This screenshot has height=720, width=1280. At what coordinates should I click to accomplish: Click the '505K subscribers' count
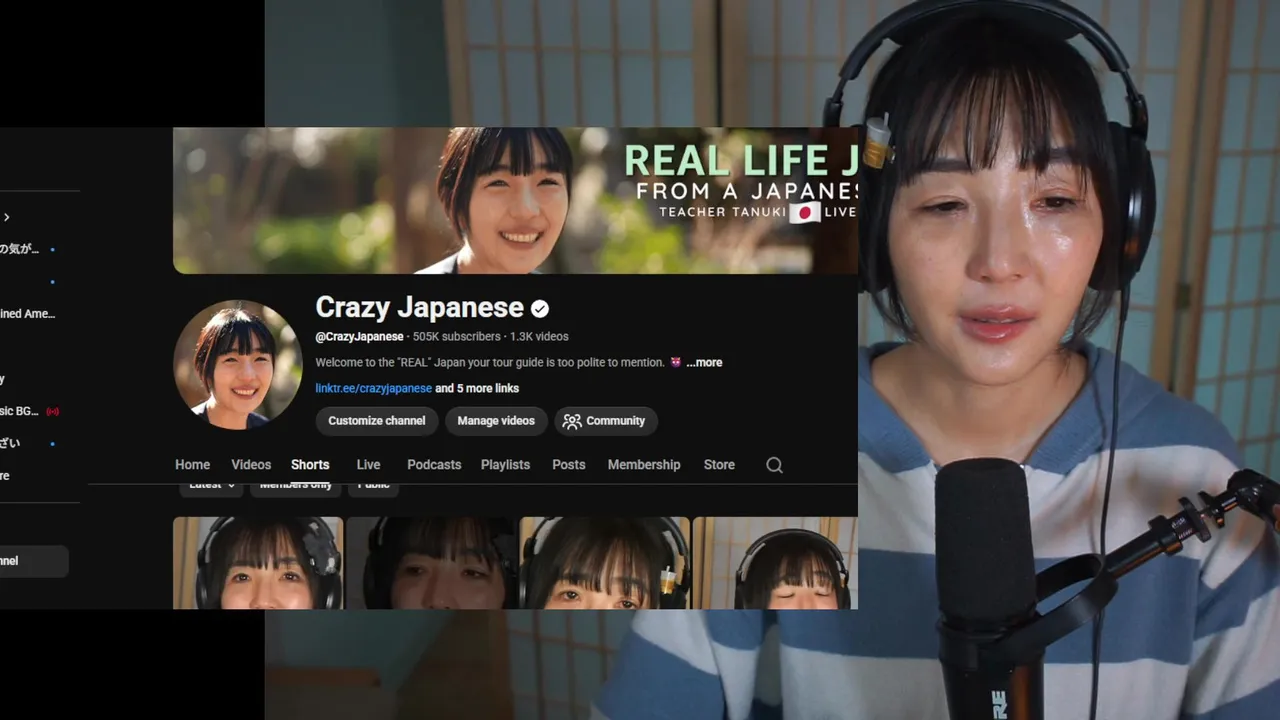click(x=457, y=337)
